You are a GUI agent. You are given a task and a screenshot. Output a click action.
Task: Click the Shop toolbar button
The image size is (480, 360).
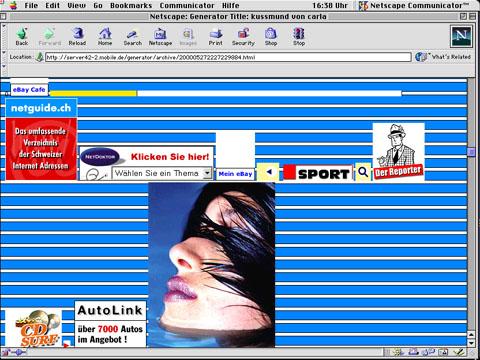click(x=271, y=36)
